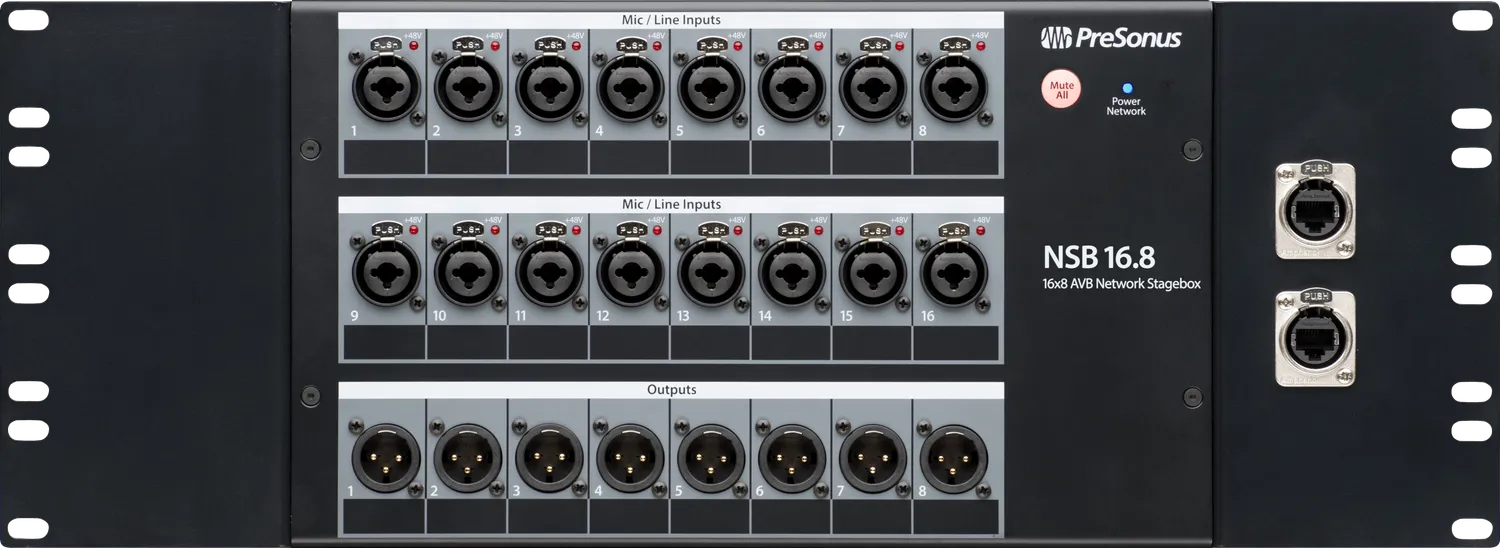Toggle the +48V LED on input 6

click(x=818, y=46)
